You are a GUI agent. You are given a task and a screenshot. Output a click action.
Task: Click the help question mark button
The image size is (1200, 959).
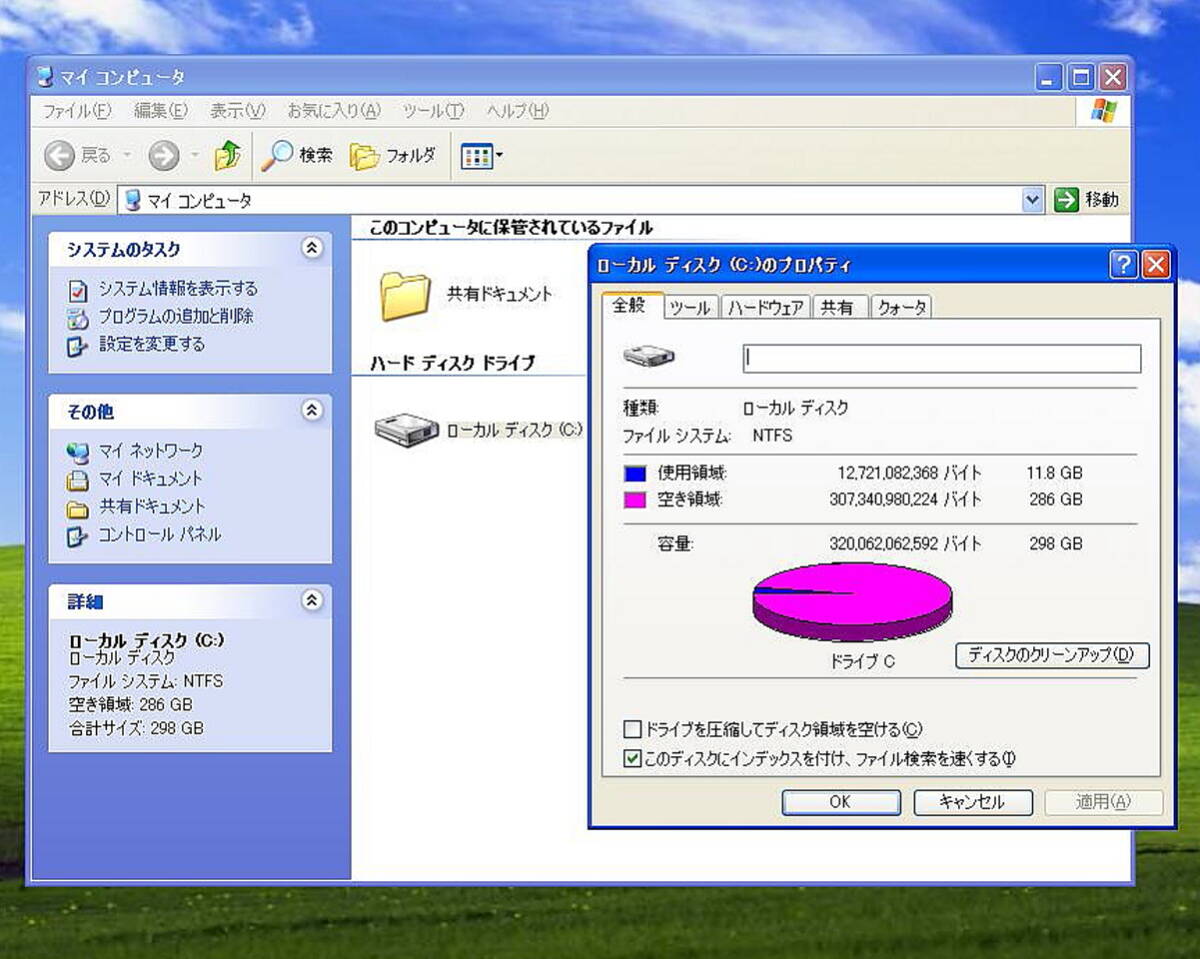(x=1124, y=265)
